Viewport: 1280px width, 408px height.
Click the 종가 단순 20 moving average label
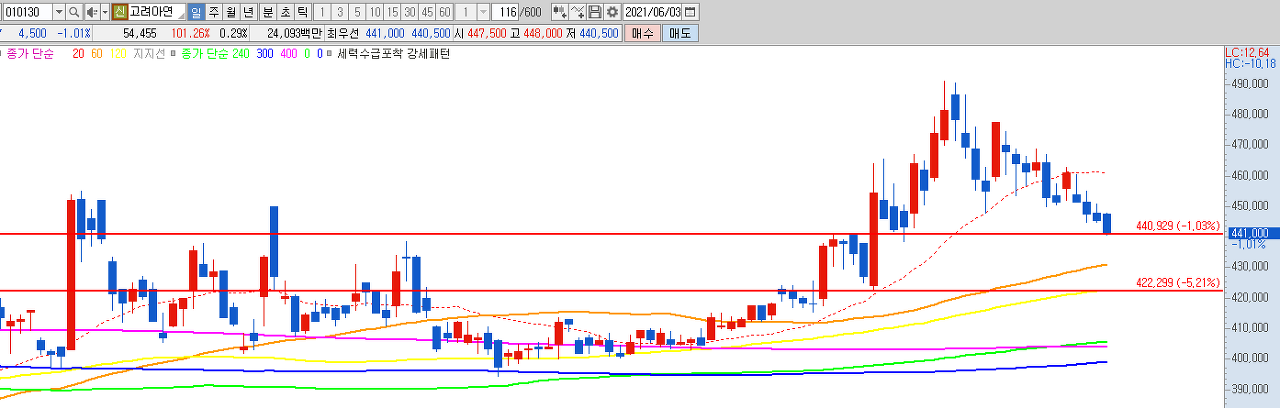pyautogui.click(x=45, y=53)
